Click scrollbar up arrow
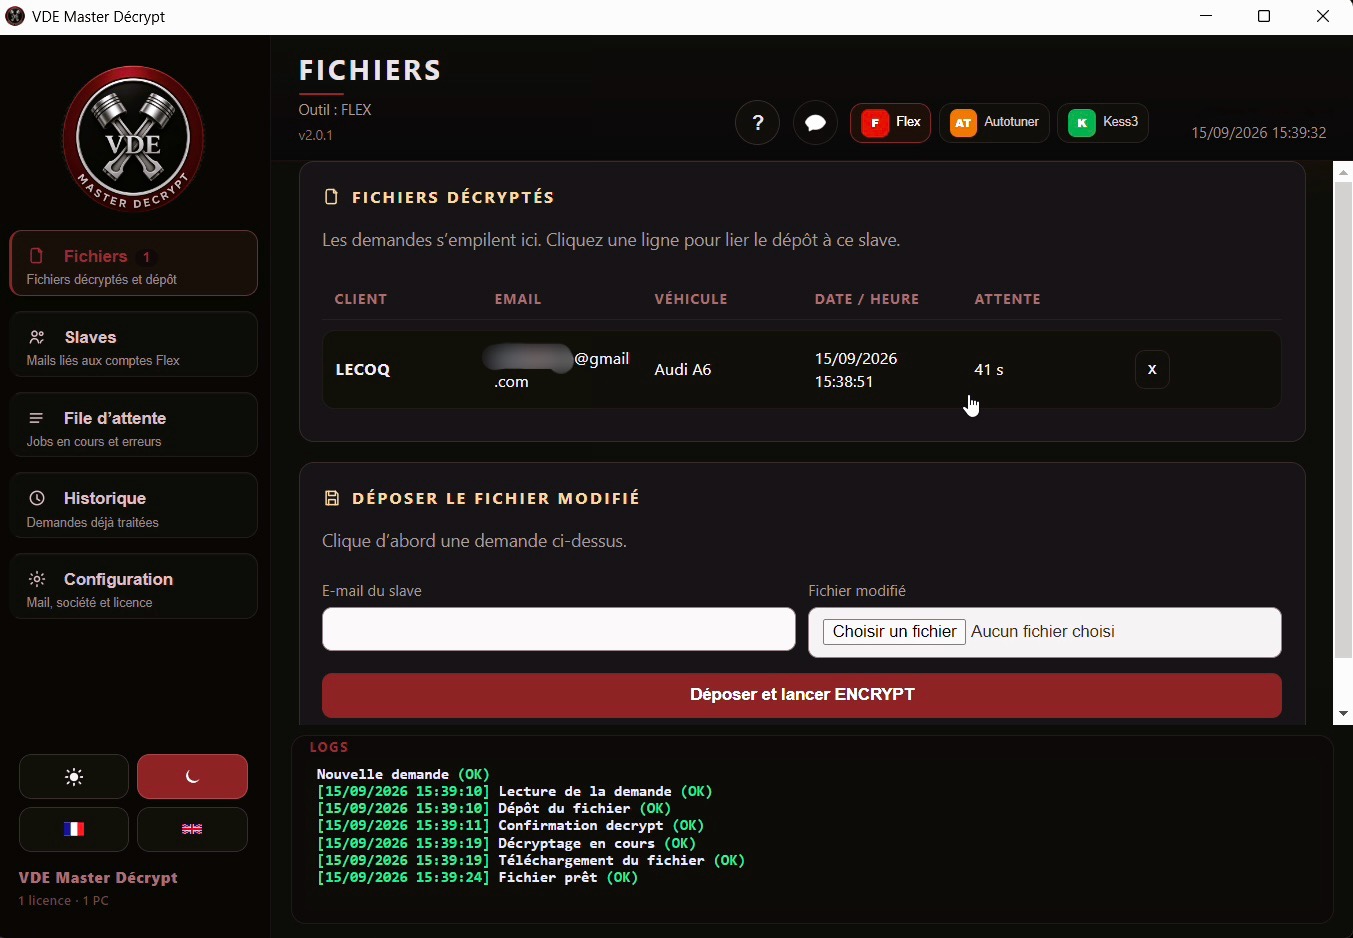The width and height of the screenshot is (1353, 938). point(1344,173)
